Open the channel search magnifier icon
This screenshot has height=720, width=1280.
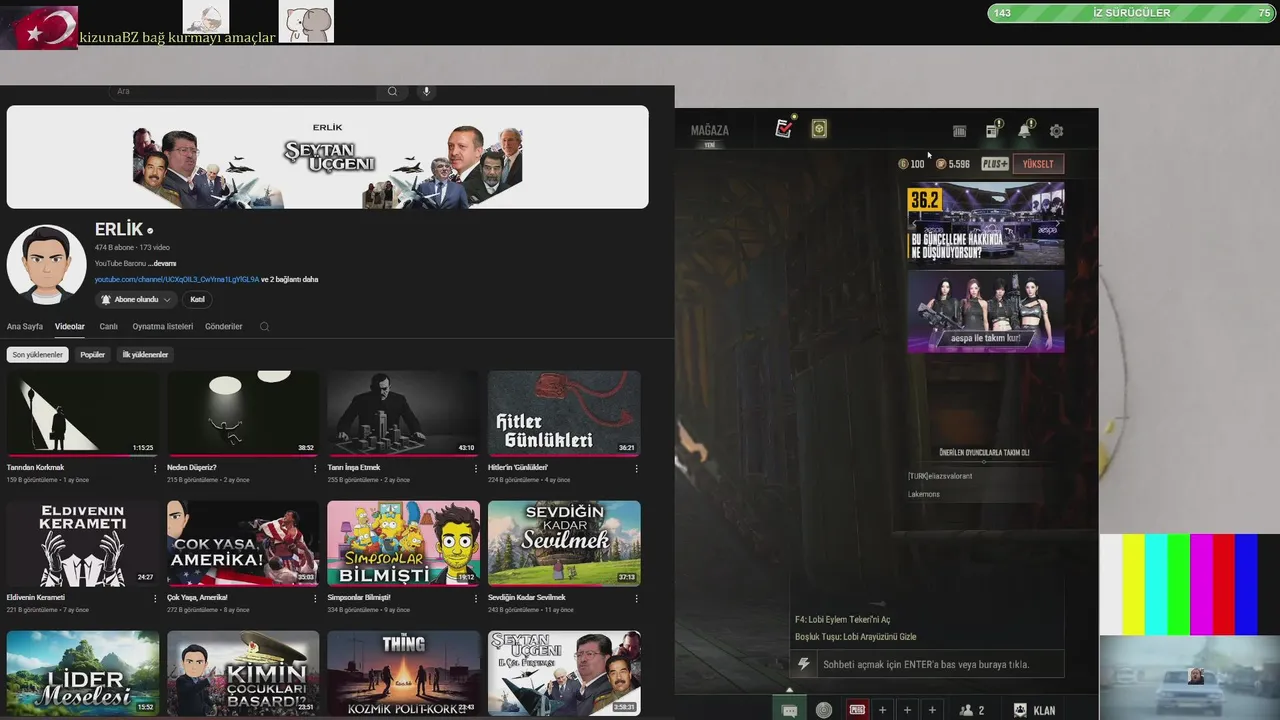[264, 326]
